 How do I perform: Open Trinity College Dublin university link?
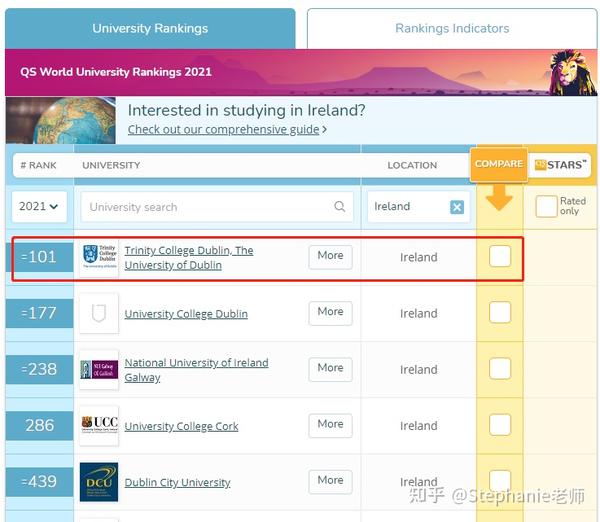(189, 258)
